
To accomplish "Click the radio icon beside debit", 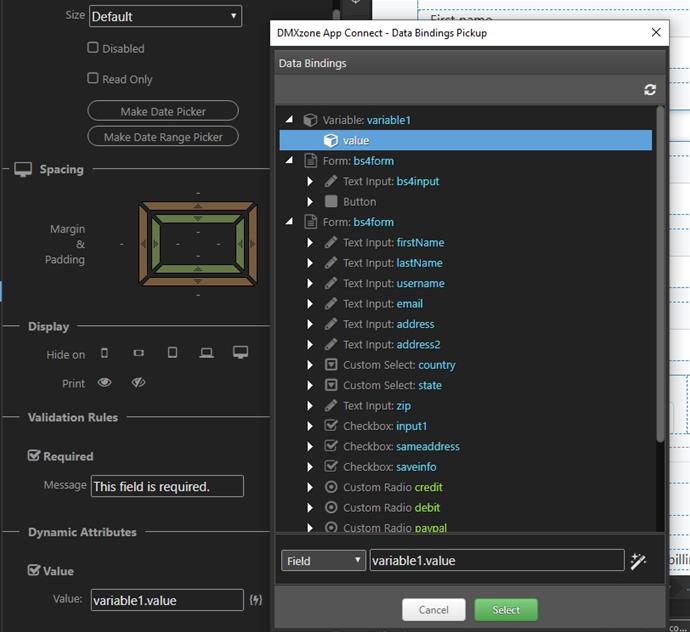I will [x=331, y=507].
